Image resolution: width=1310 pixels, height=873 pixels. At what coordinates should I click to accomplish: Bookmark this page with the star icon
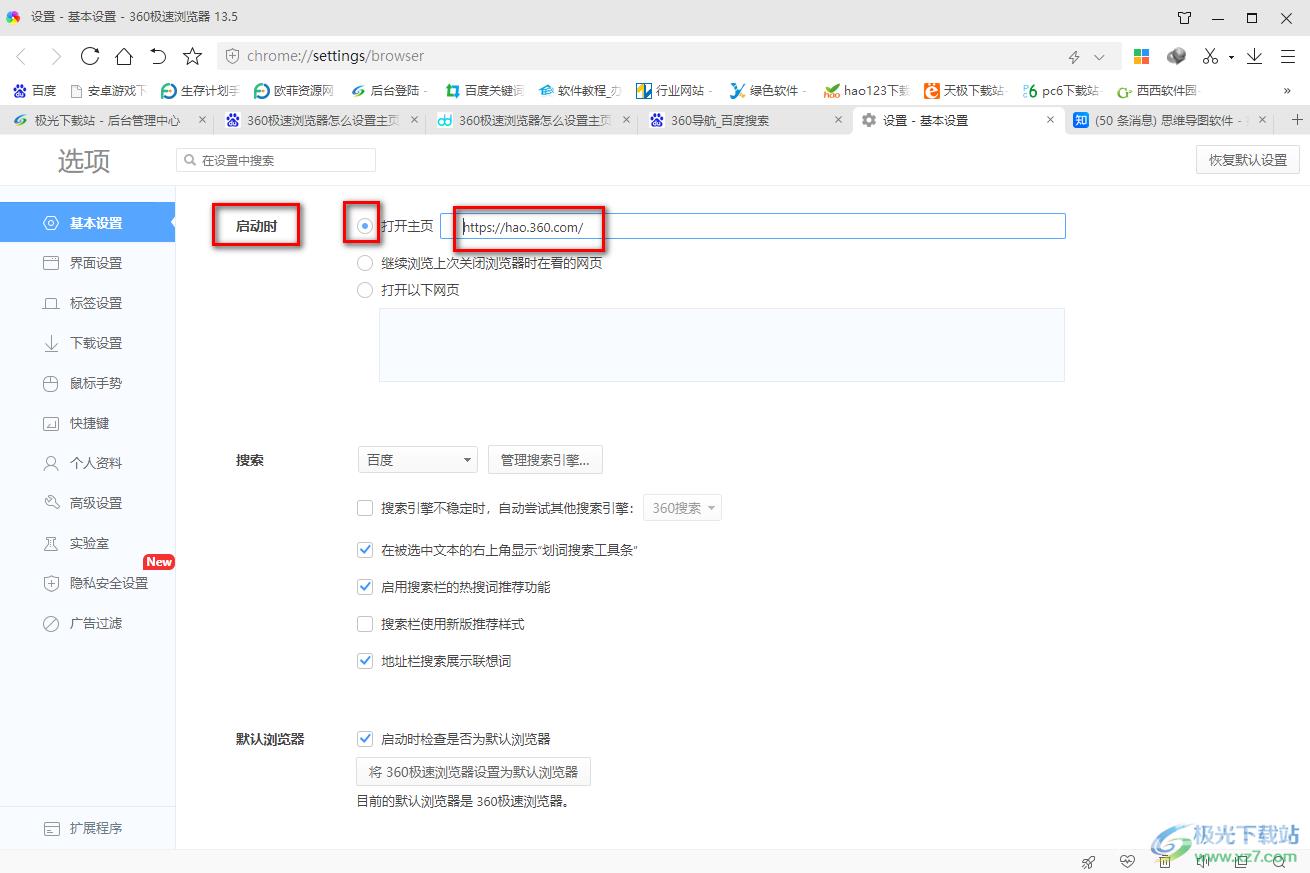point(193,56)
